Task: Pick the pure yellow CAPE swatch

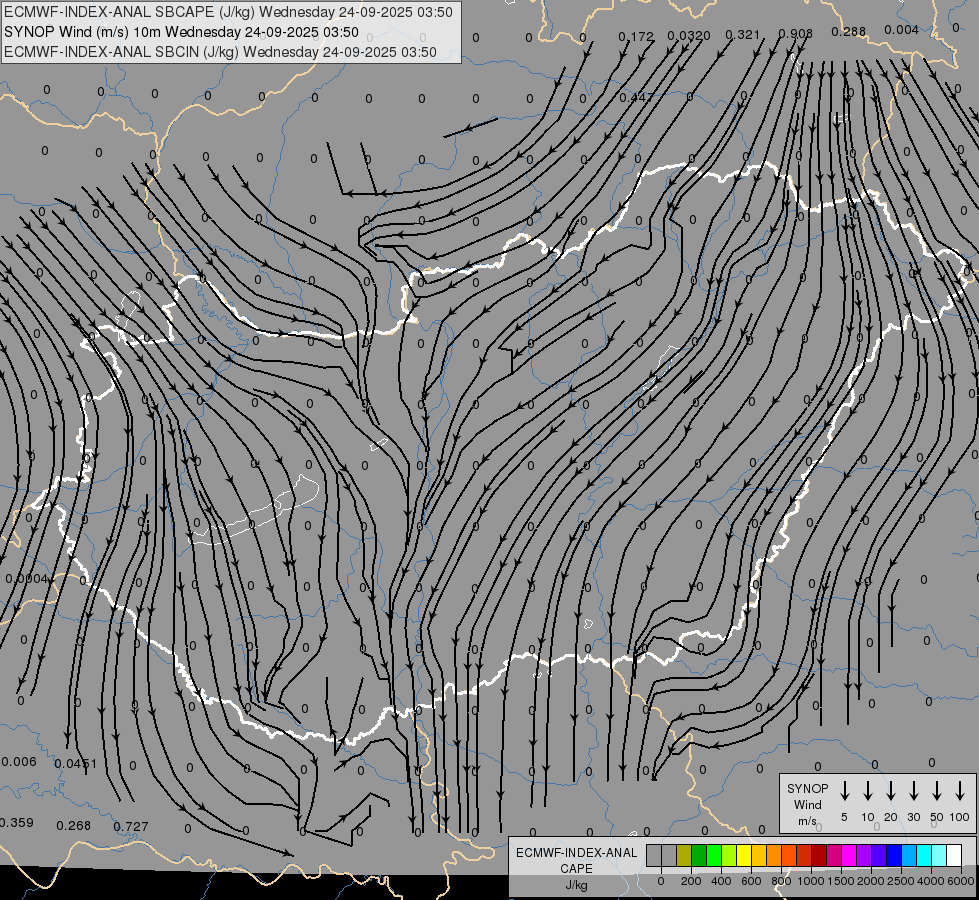Action: tap(744, 855)
